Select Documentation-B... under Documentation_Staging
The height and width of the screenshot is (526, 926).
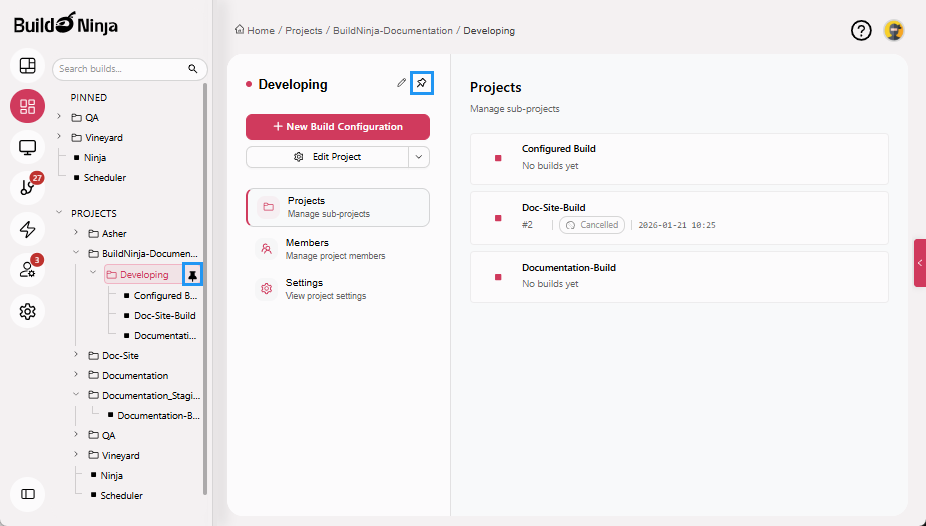154,416
